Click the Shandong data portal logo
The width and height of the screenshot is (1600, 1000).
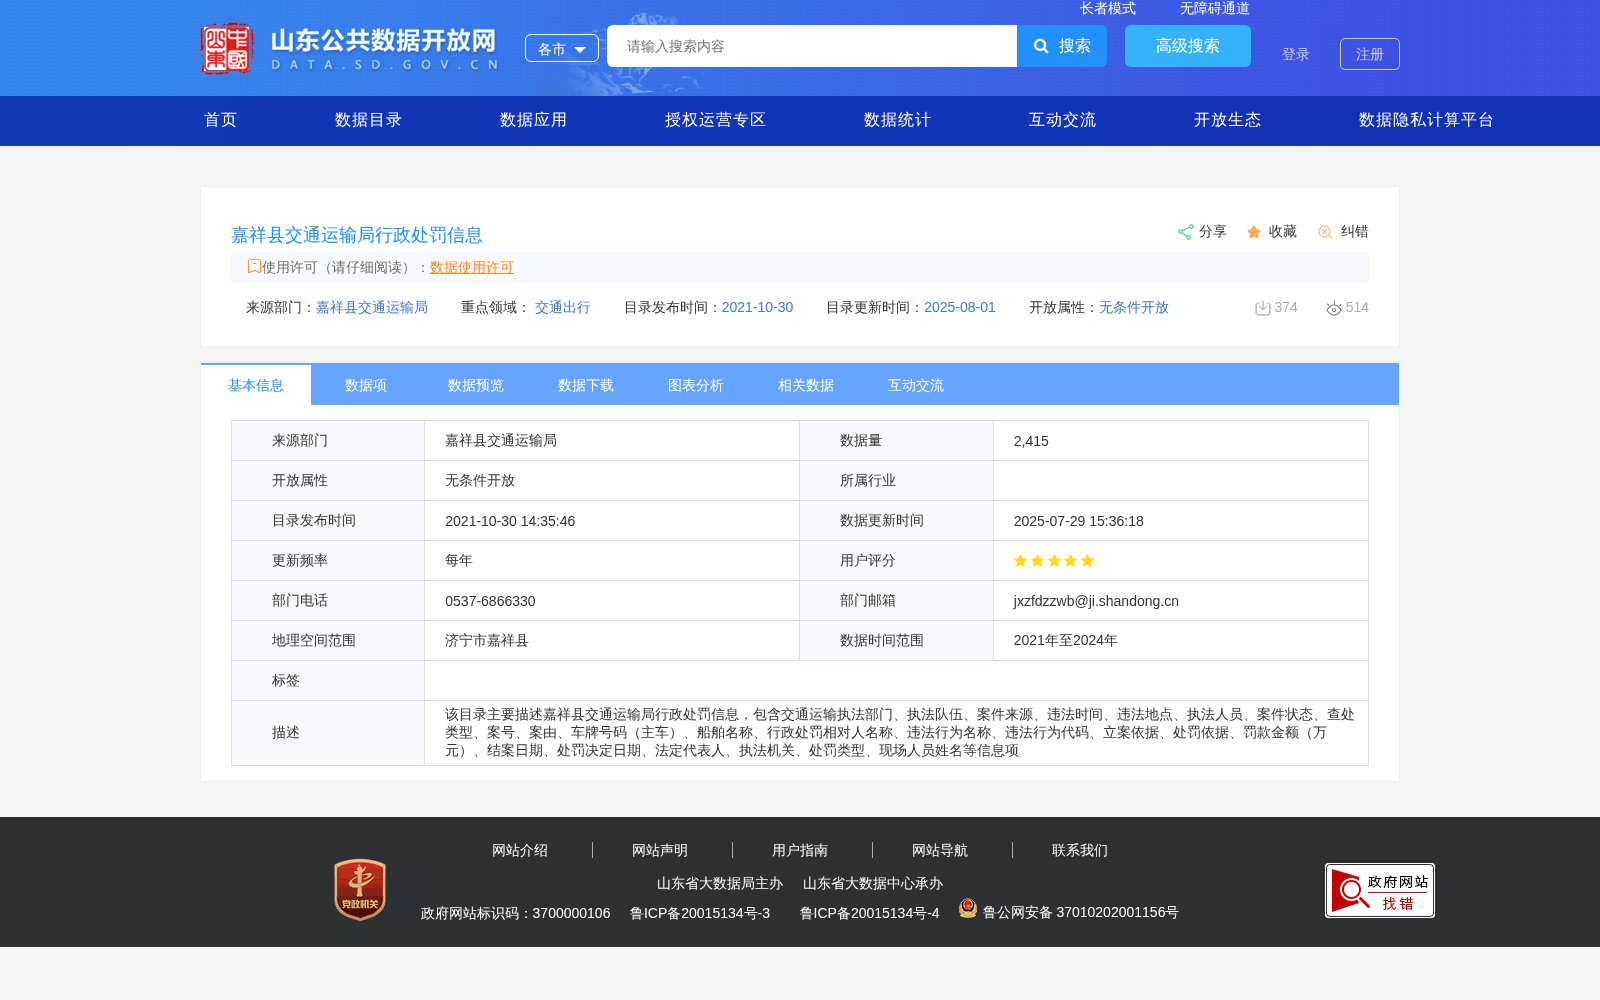pos(349,48)
